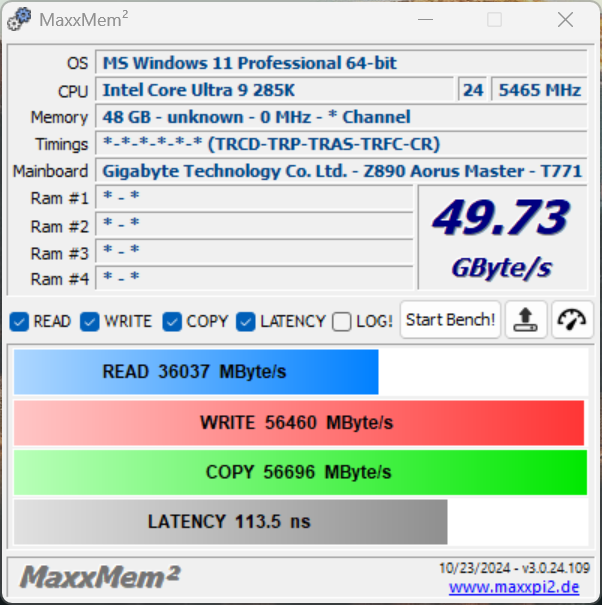Select the OS field showing Windows 11 Professional

341,63
